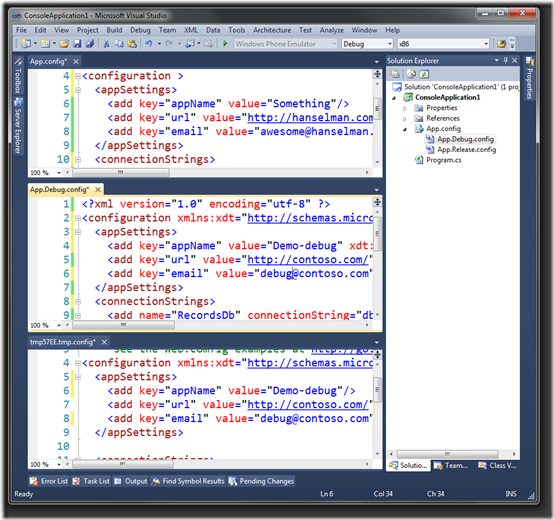This screenshot has width=554, height=520.
Task: Click the Refresh icon in Solution Explorer
Action: coord(424,74)
